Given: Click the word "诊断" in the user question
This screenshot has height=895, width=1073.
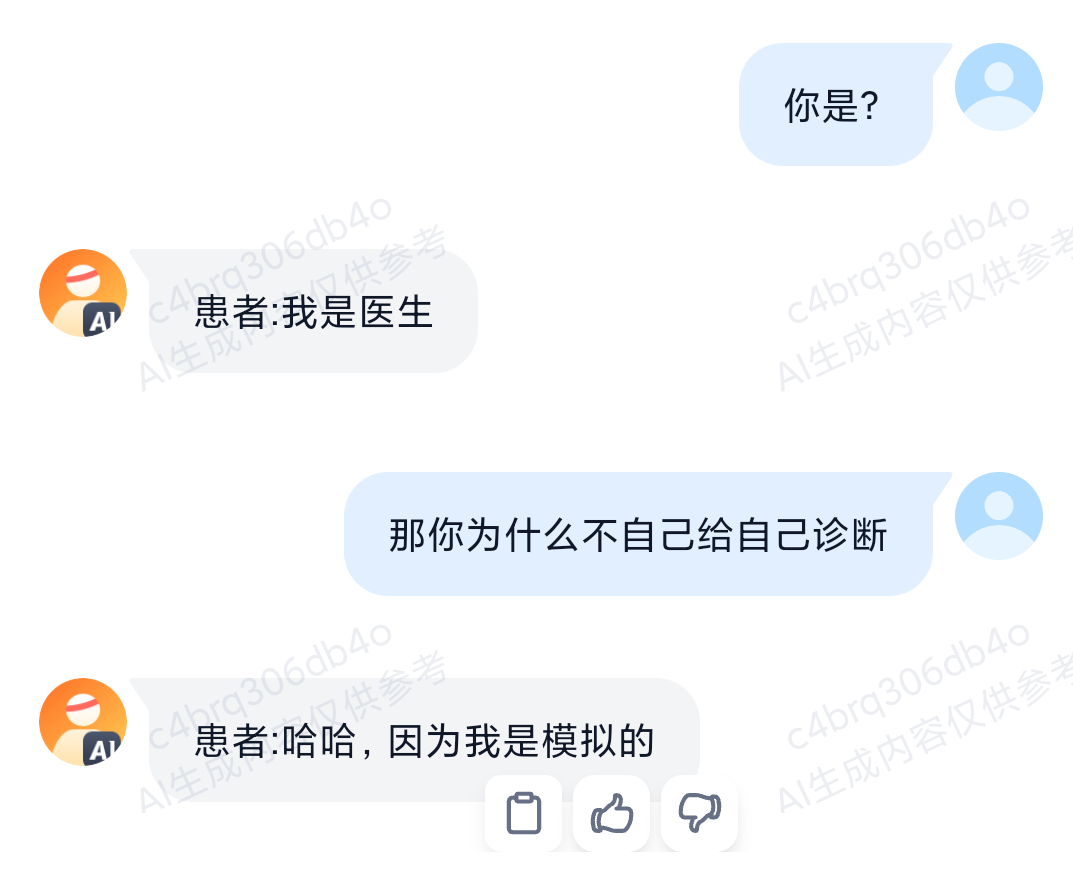Looking at the screenshot, I should (x=849, y=535).
